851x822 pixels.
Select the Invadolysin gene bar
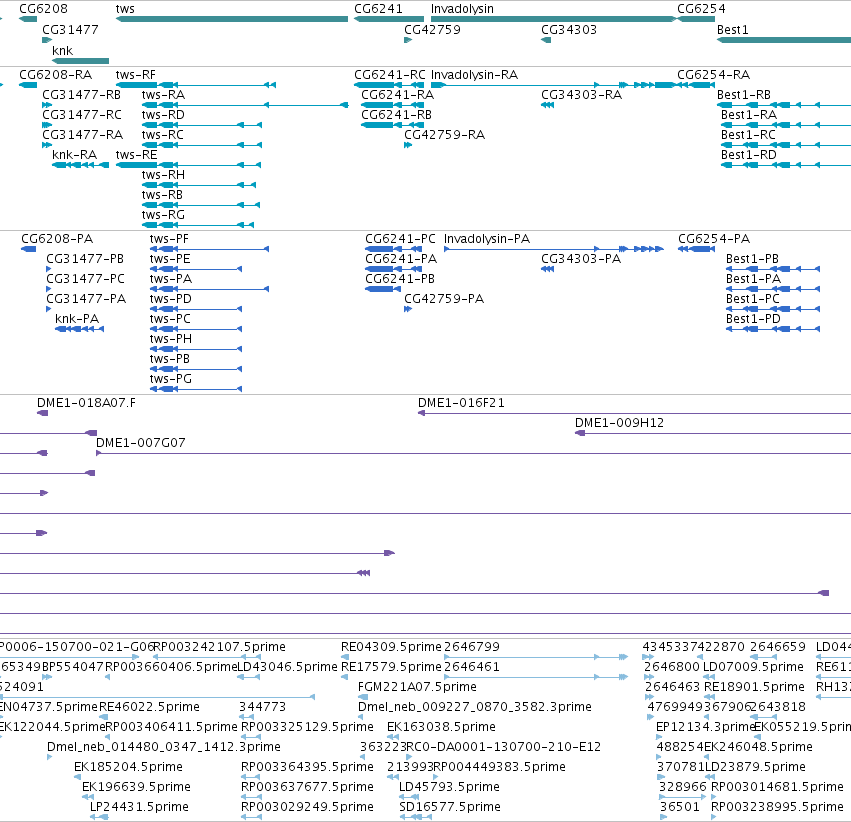[x=554, y=19]
